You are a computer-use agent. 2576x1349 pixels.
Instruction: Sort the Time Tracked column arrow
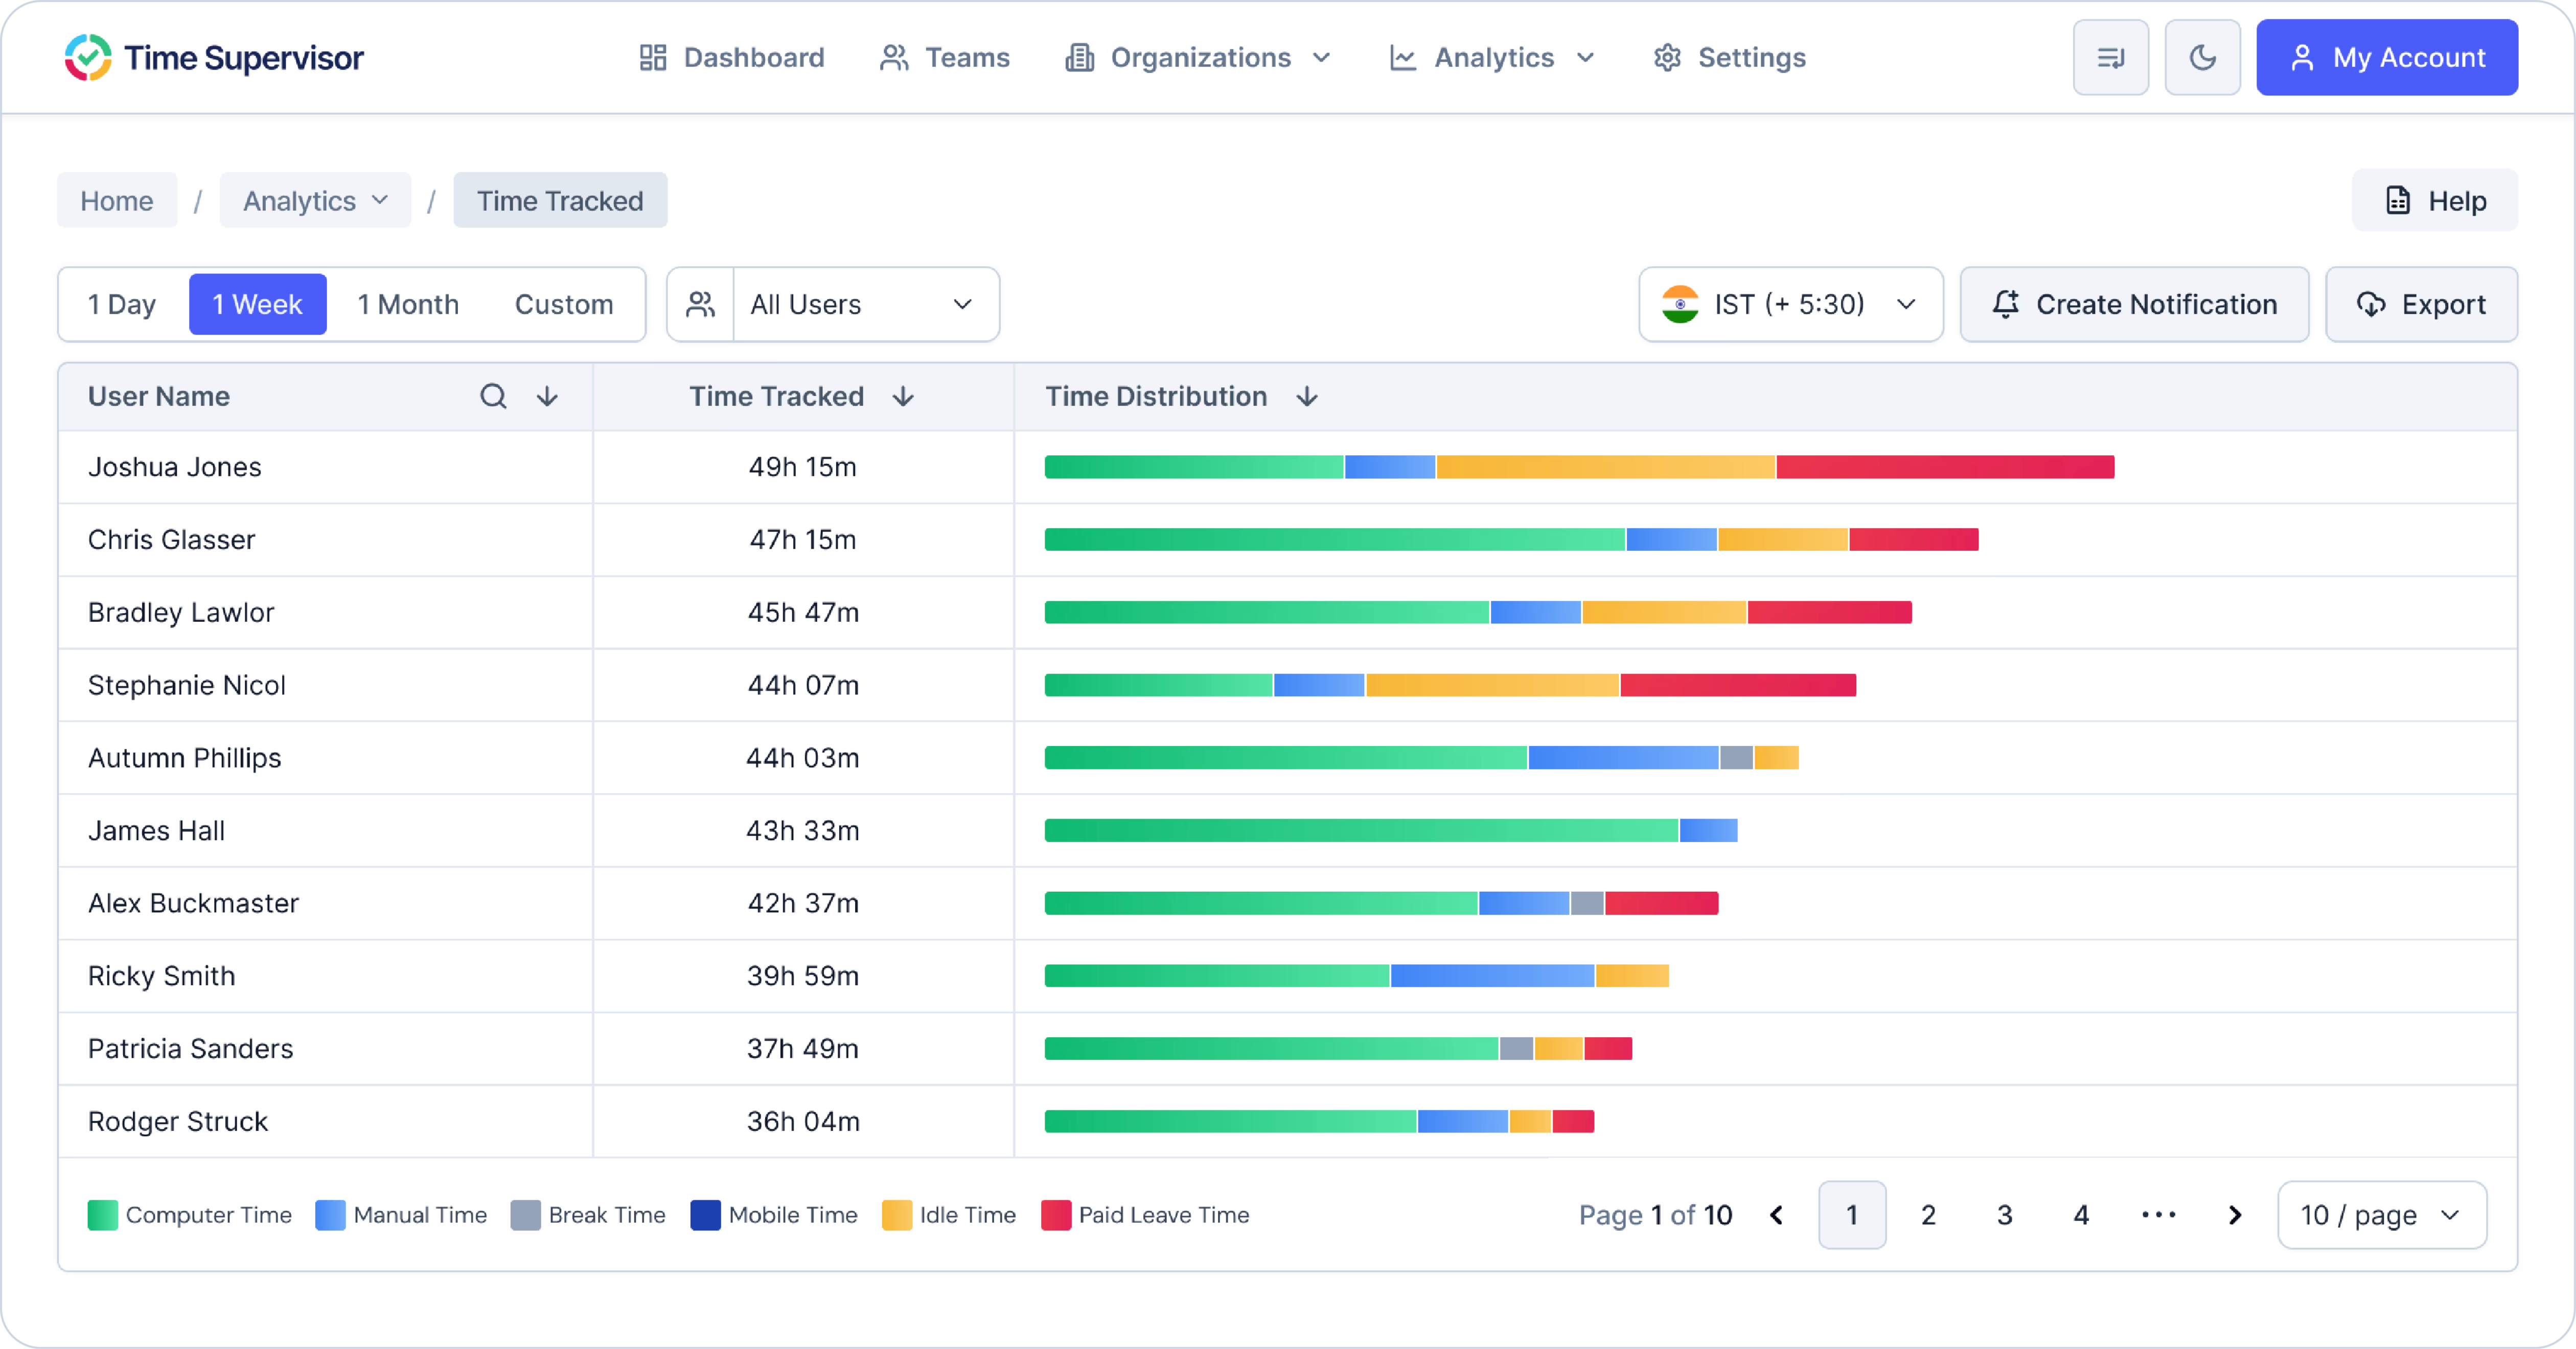pyautogui.click(x=903, y=396)
